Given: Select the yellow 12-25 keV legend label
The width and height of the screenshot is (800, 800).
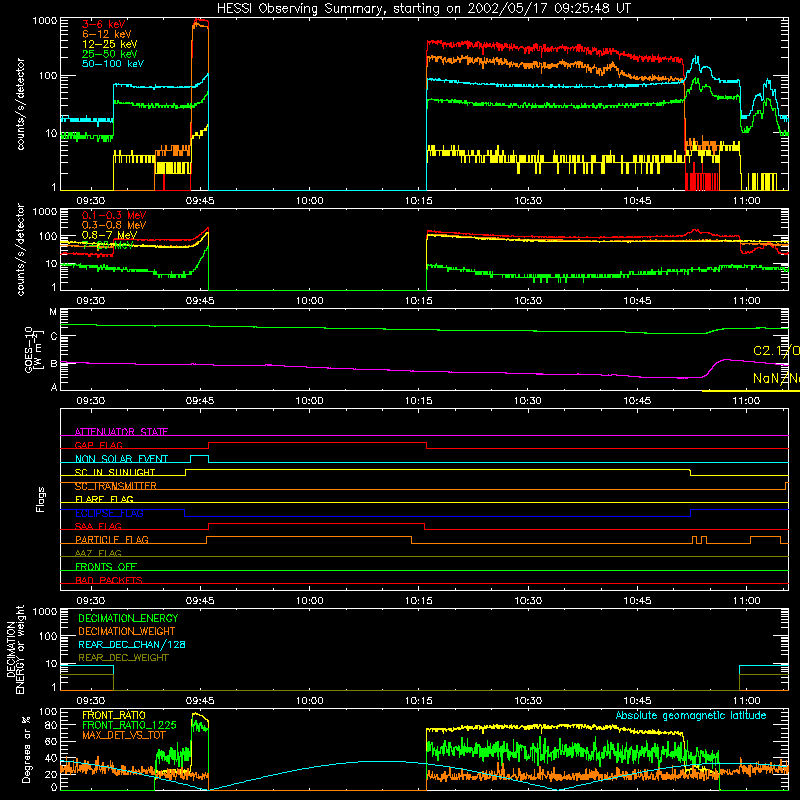Looking at the screenshot, I should pyautogui.click(x=109, y=44).
